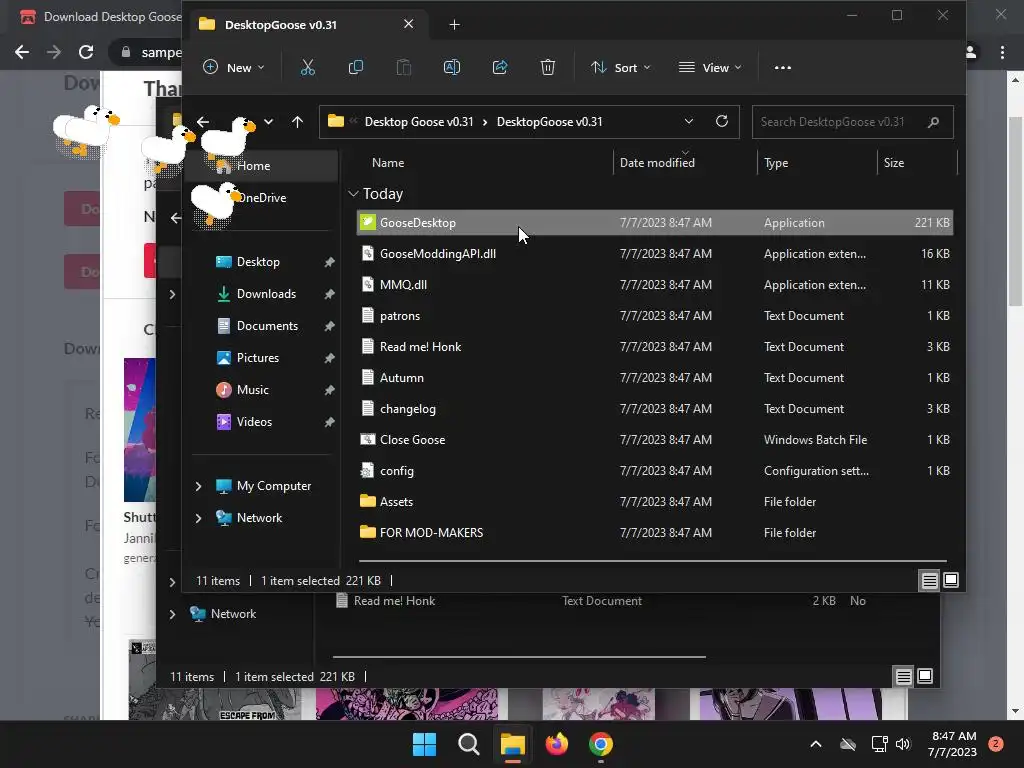
Task: Expand Network node in front window
Action: (199, 518)
